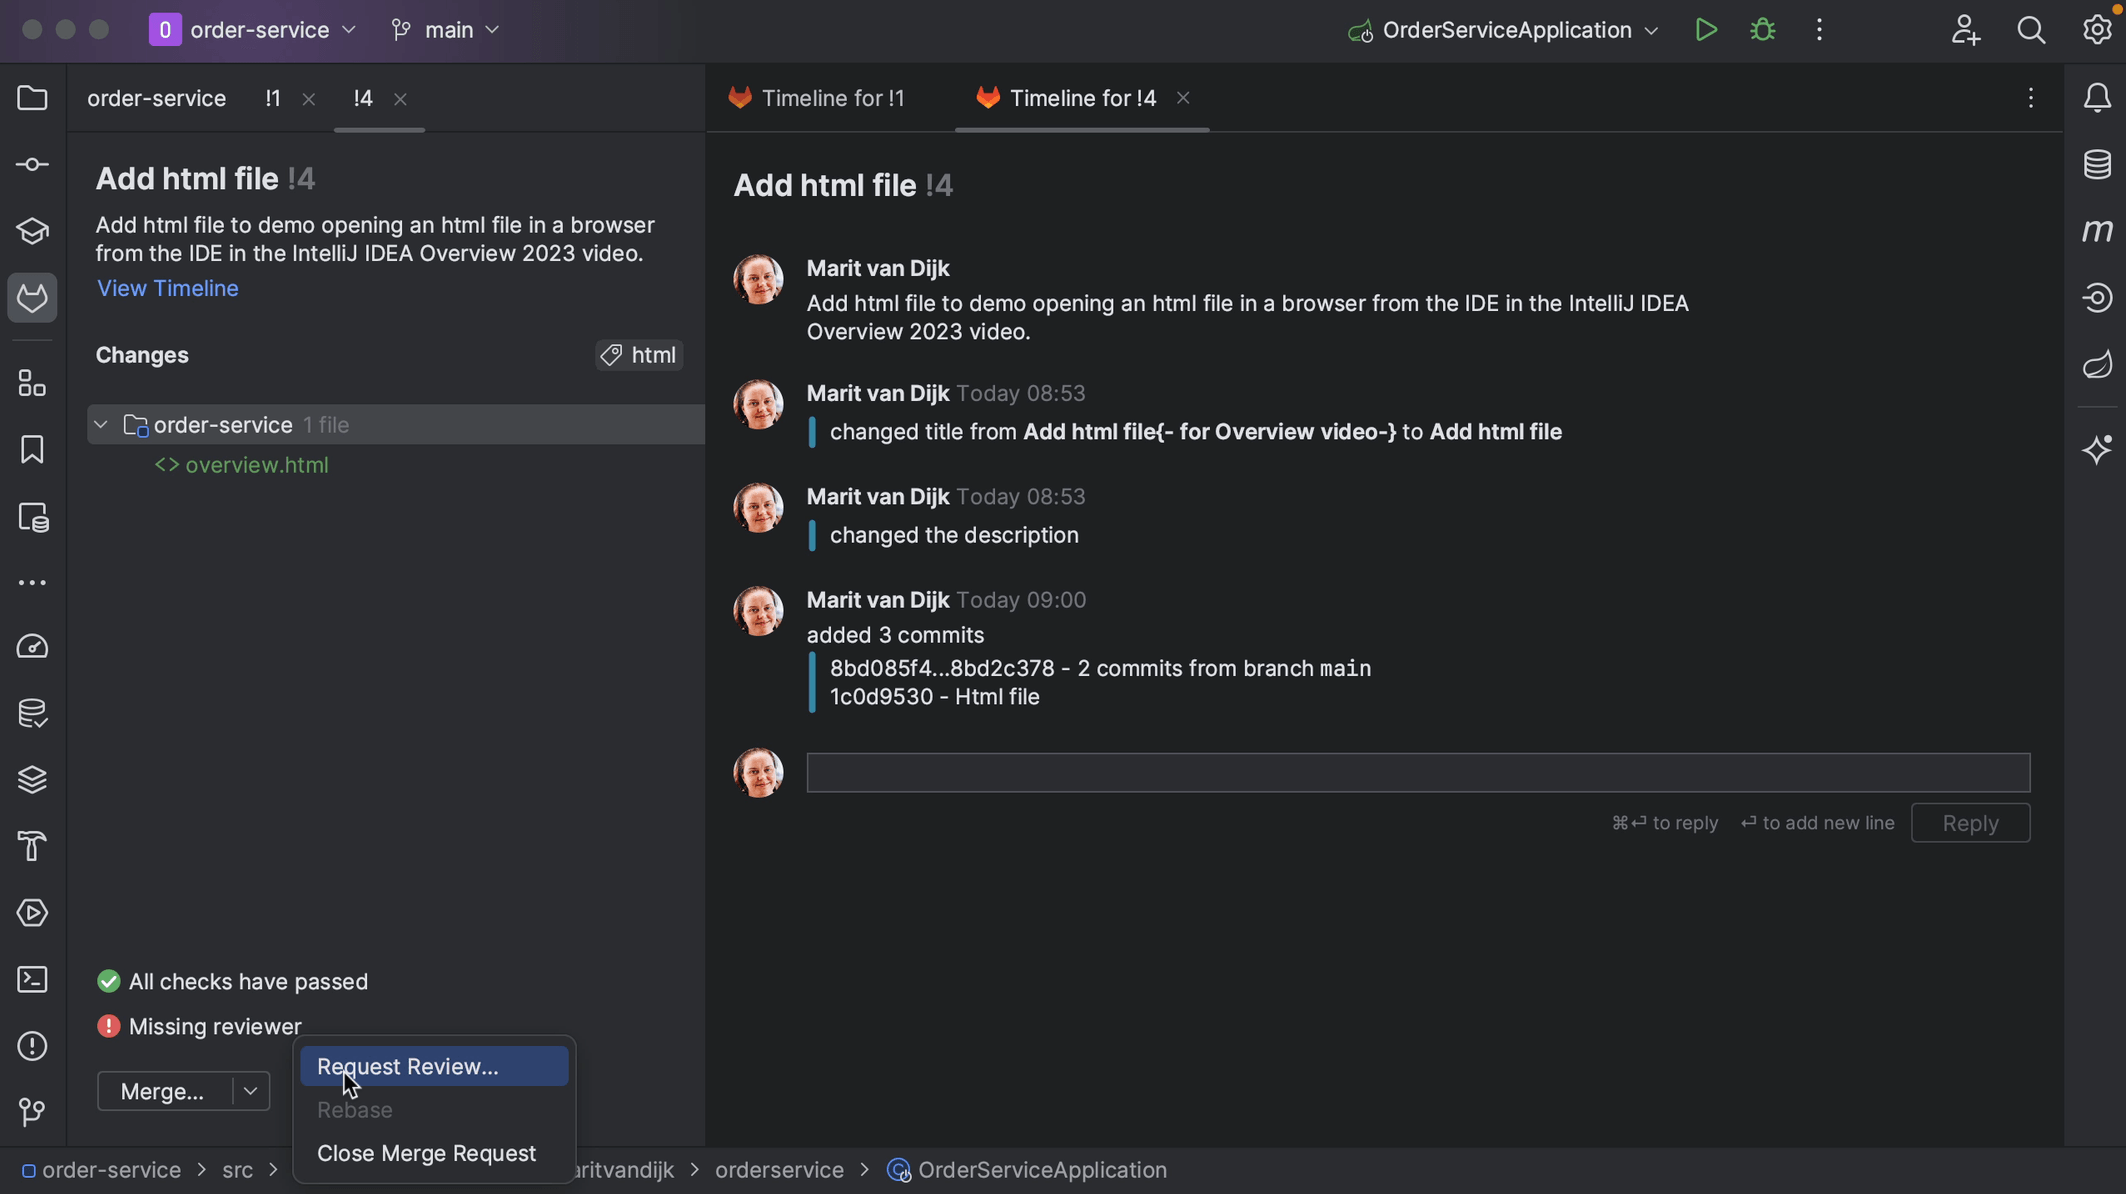
Task: Open the Merge button dropdown arrow
Action: coord(251,1091)
